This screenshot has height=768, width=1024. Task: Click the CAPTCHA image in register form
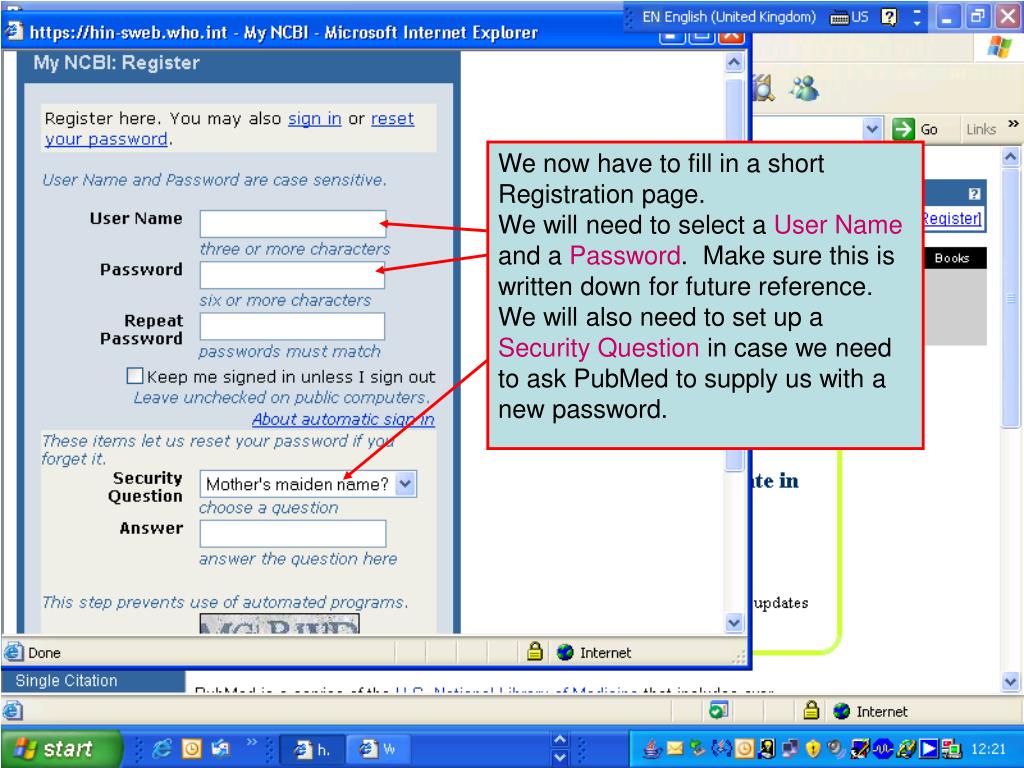coord(280,624)
